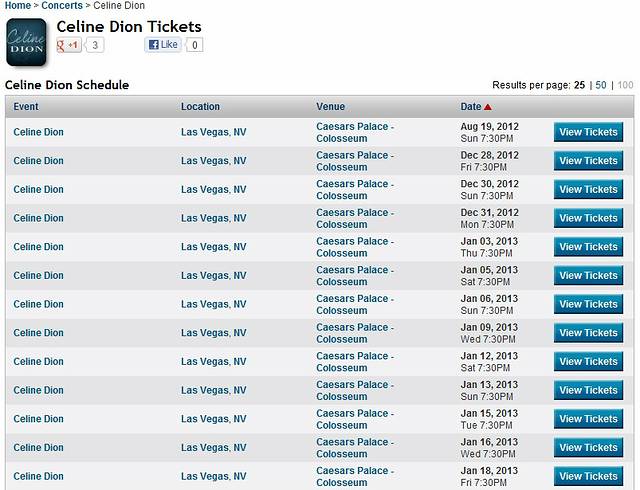Open the Concerts breadcrumb link

(x=62, y=6)
